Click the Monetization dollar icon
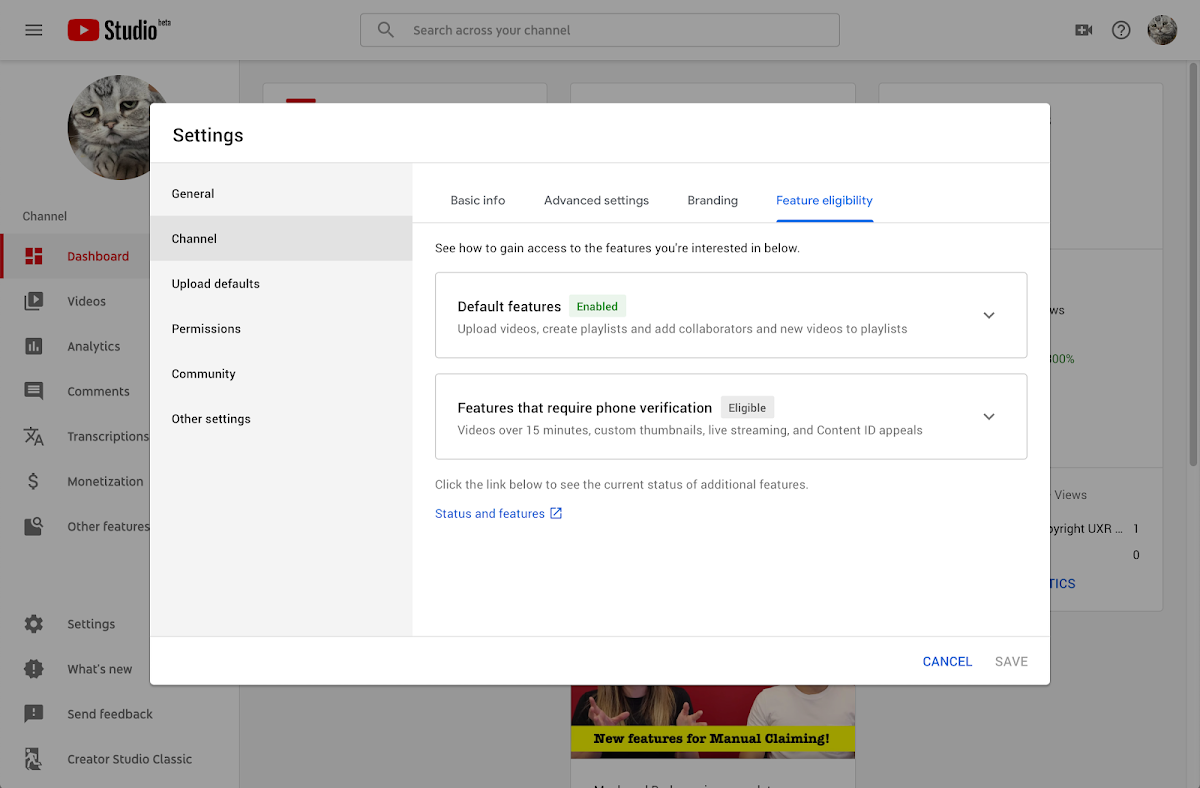The image size is (1200, 788). [34, 481]
